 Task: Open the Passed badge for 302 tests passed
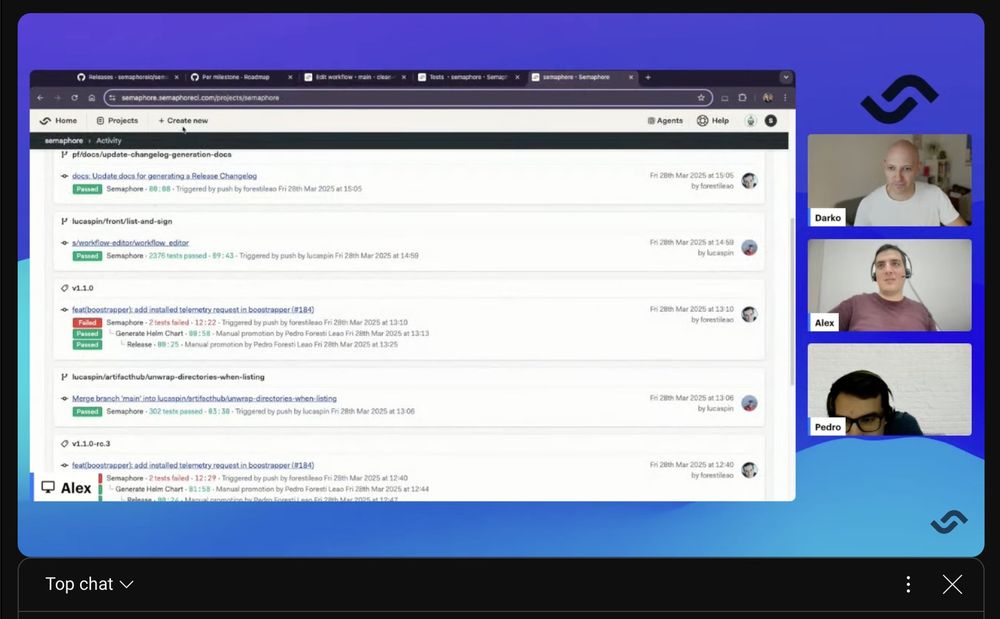87,412
